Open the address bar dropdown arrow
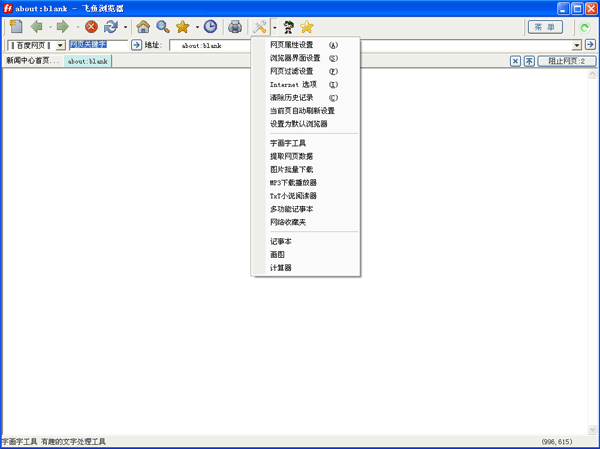600x449 pixels. 577,46
